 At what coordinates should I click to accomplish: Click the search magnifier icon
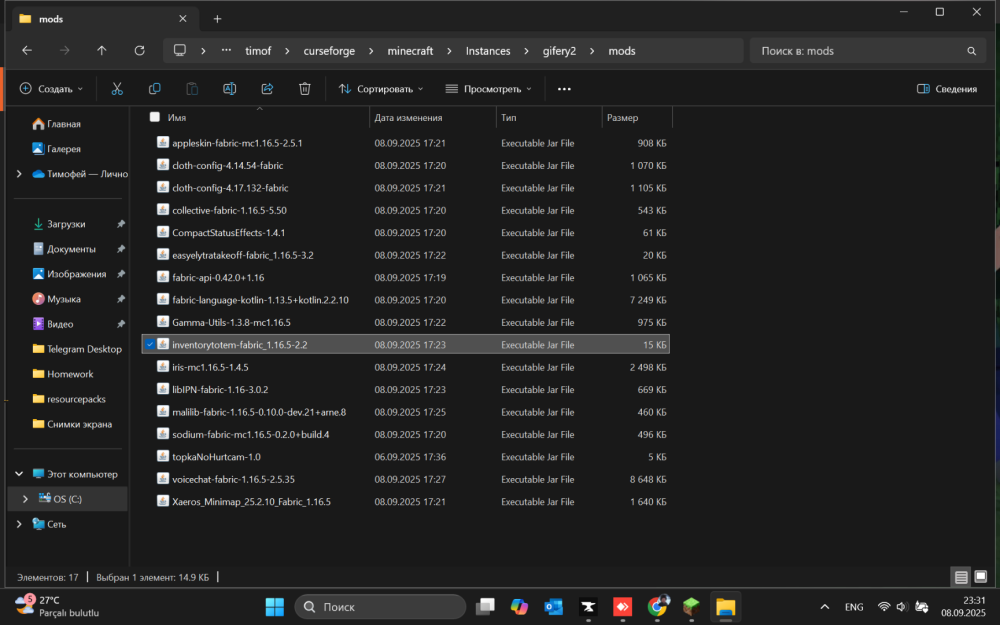(x=971, y=51)
